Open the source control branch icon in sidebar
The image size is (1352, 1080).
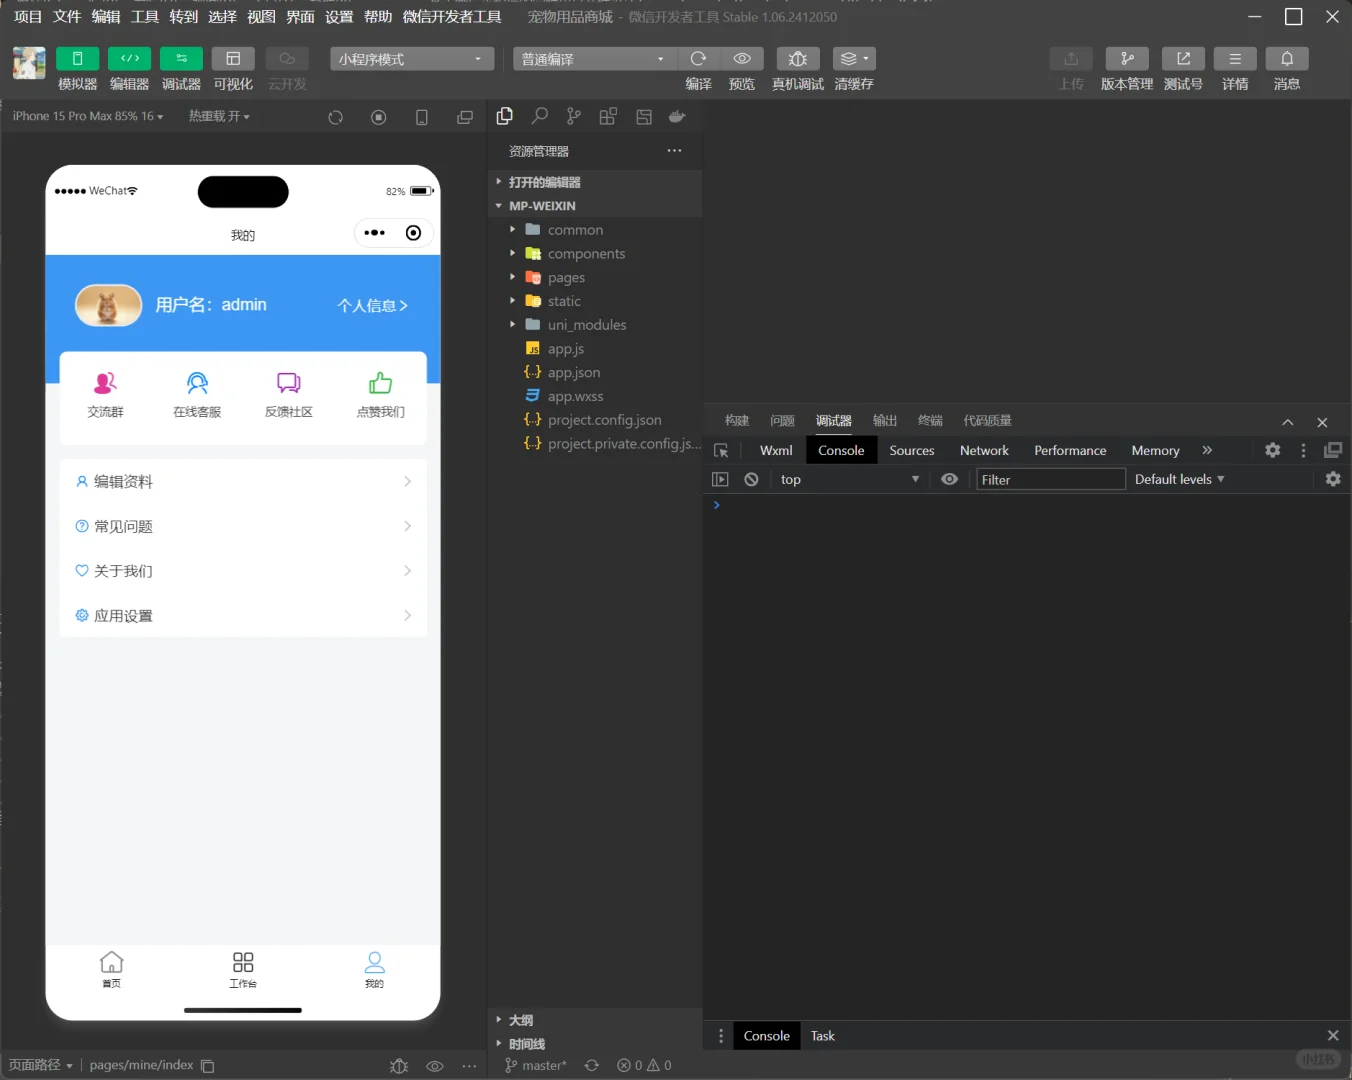pyautogui.click(x=573, y=116)
